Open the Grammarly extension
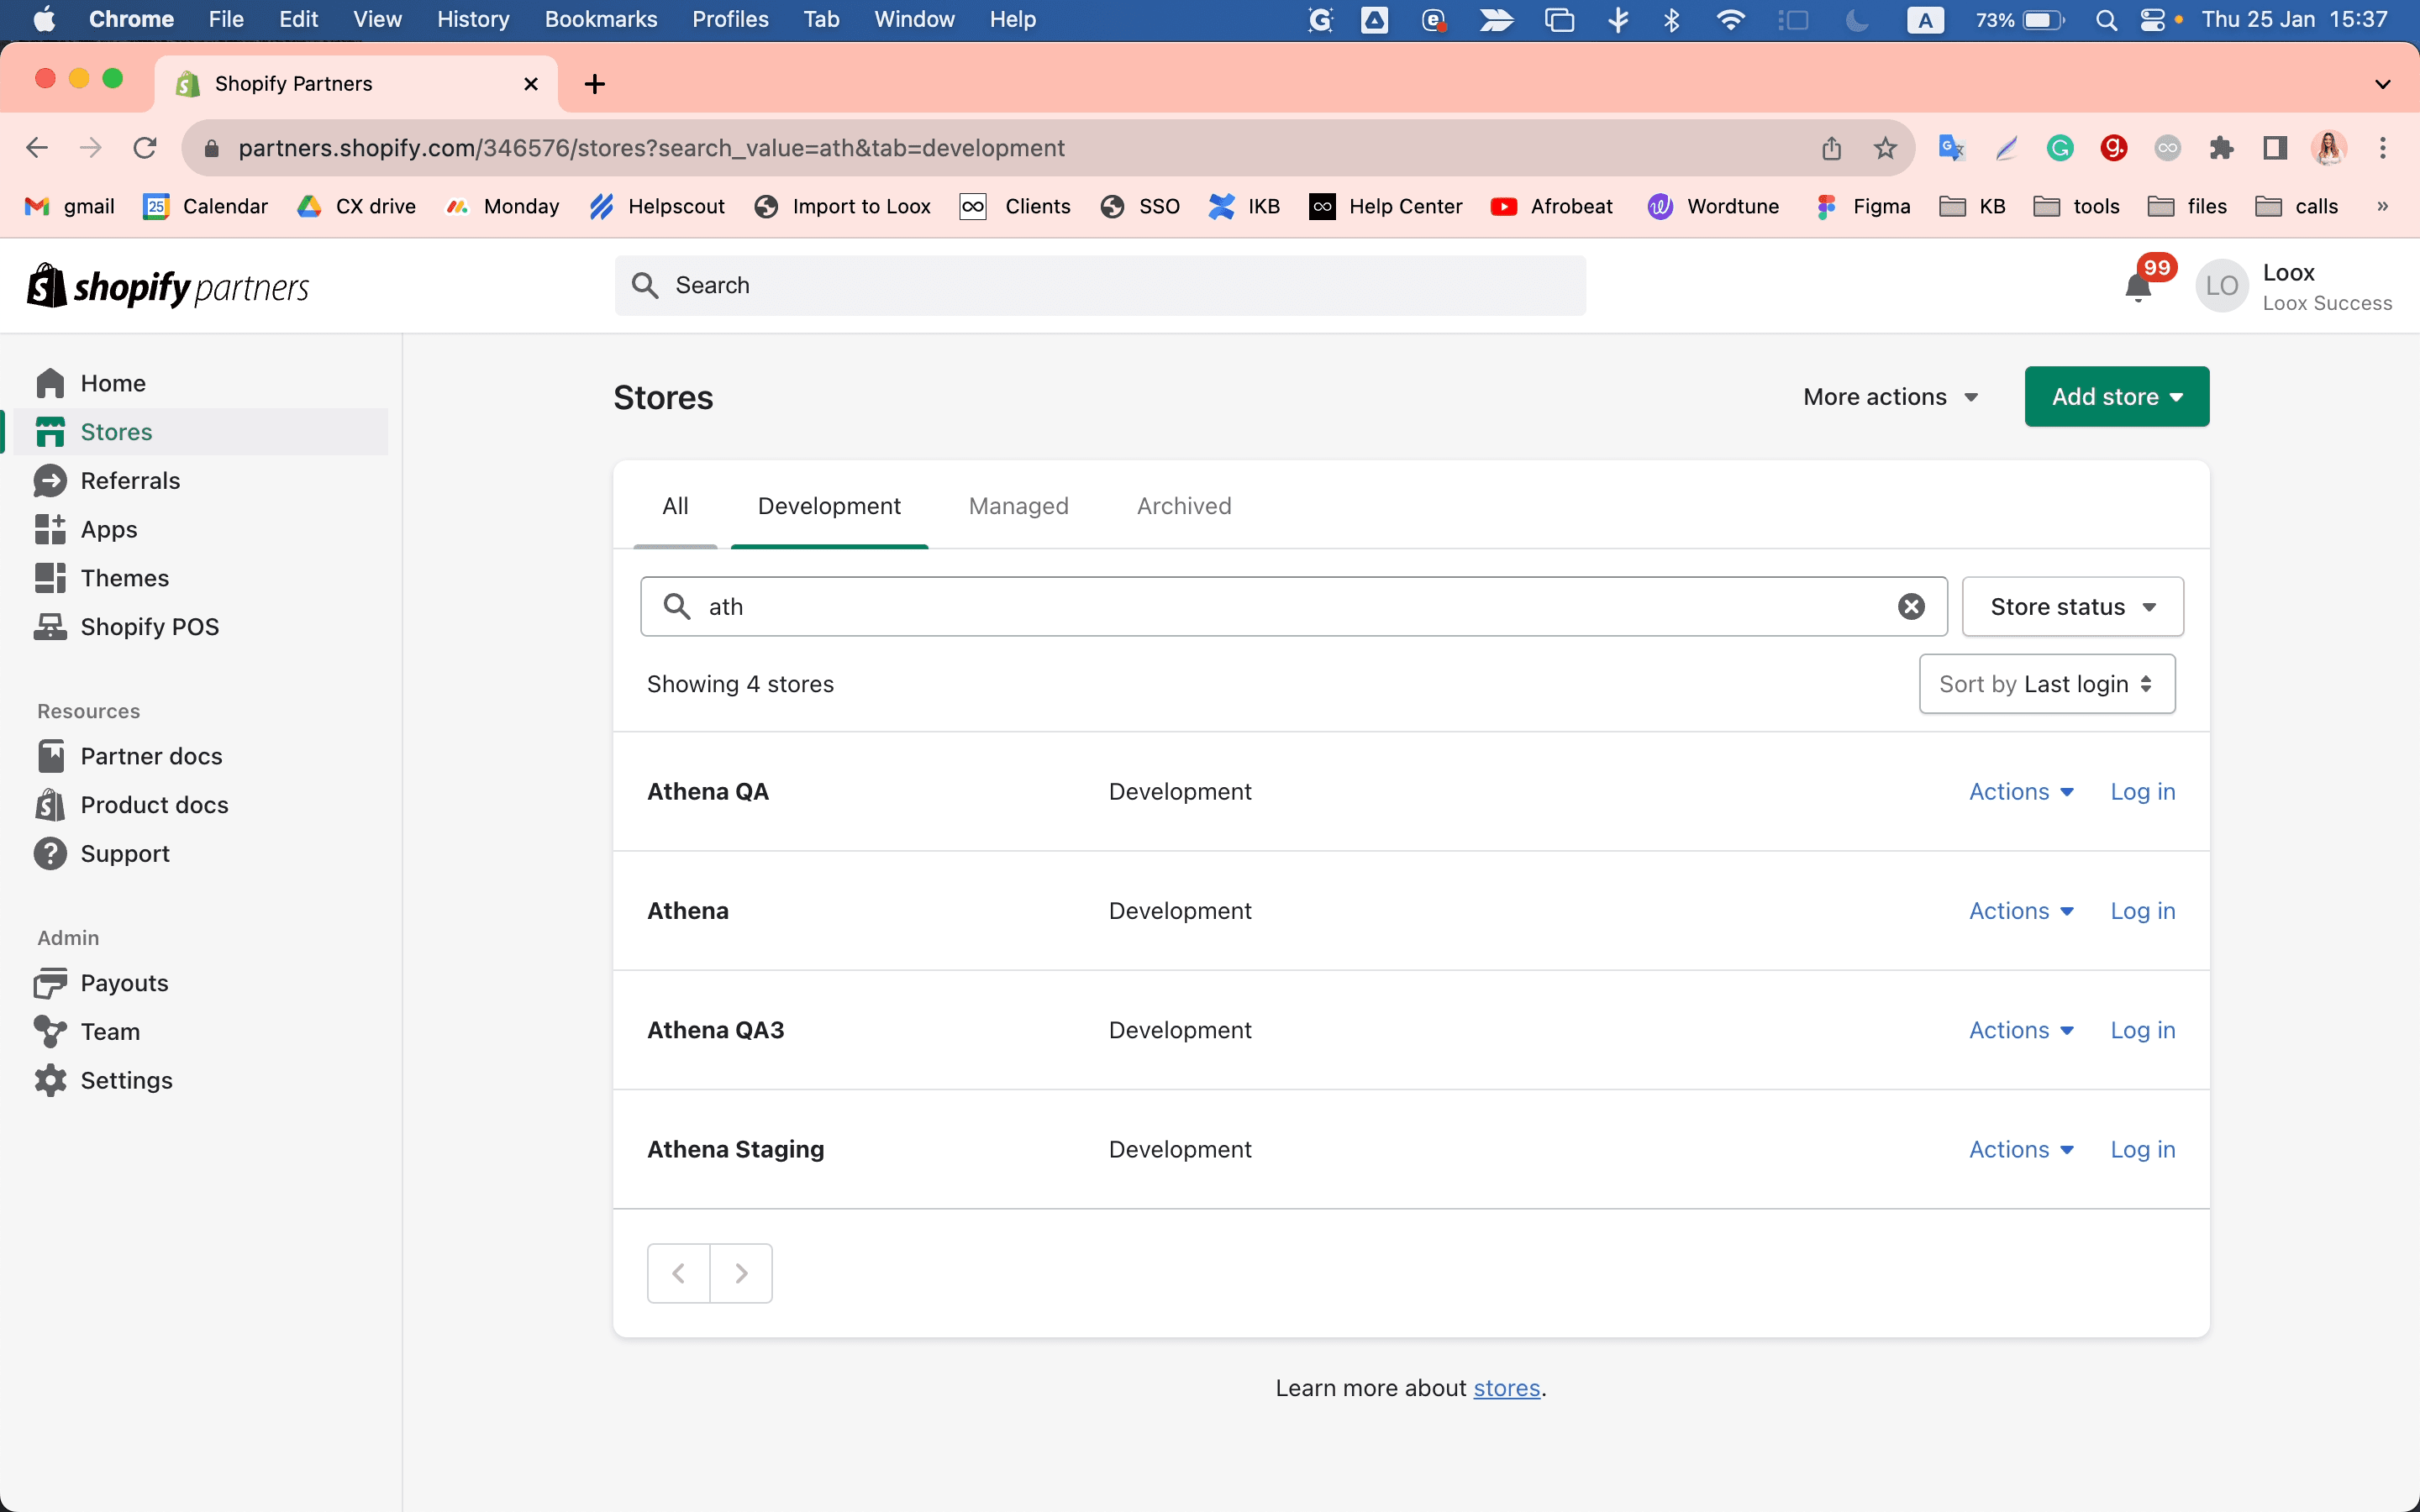This screenshot has height=1512, width=2420. pyautogui.click(x=2060, y=148)
